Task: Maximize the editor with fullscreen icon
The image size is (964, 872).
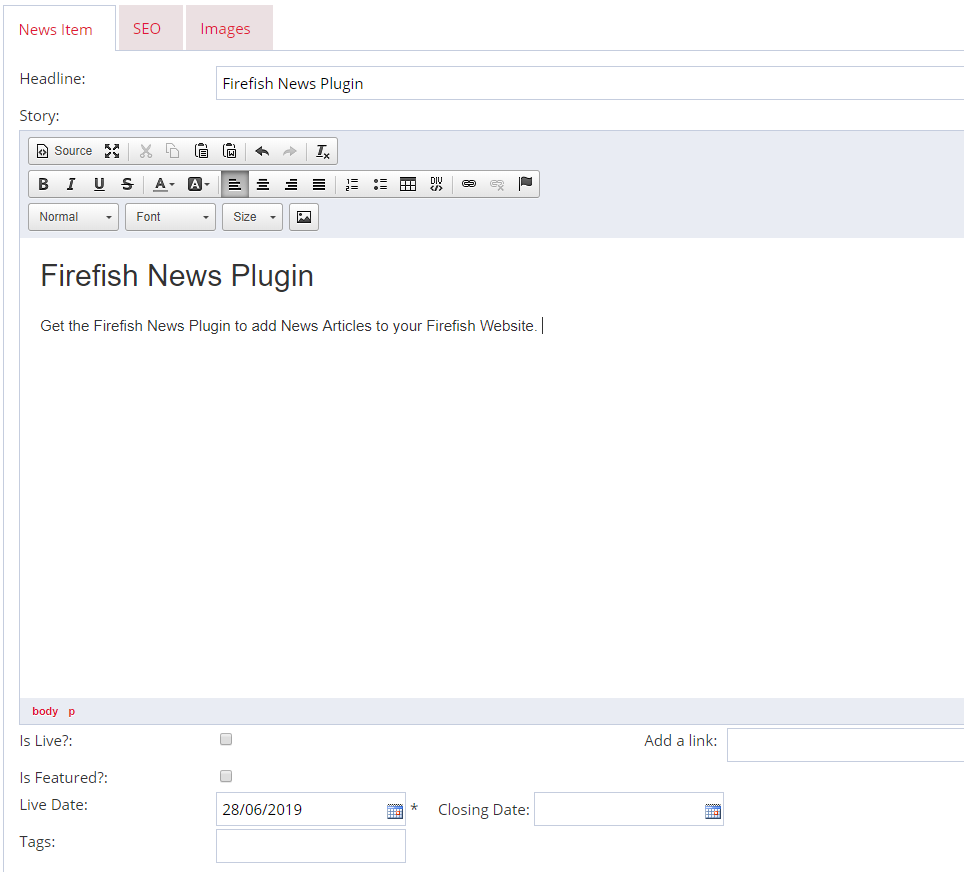Action: (x=112, y=151)
